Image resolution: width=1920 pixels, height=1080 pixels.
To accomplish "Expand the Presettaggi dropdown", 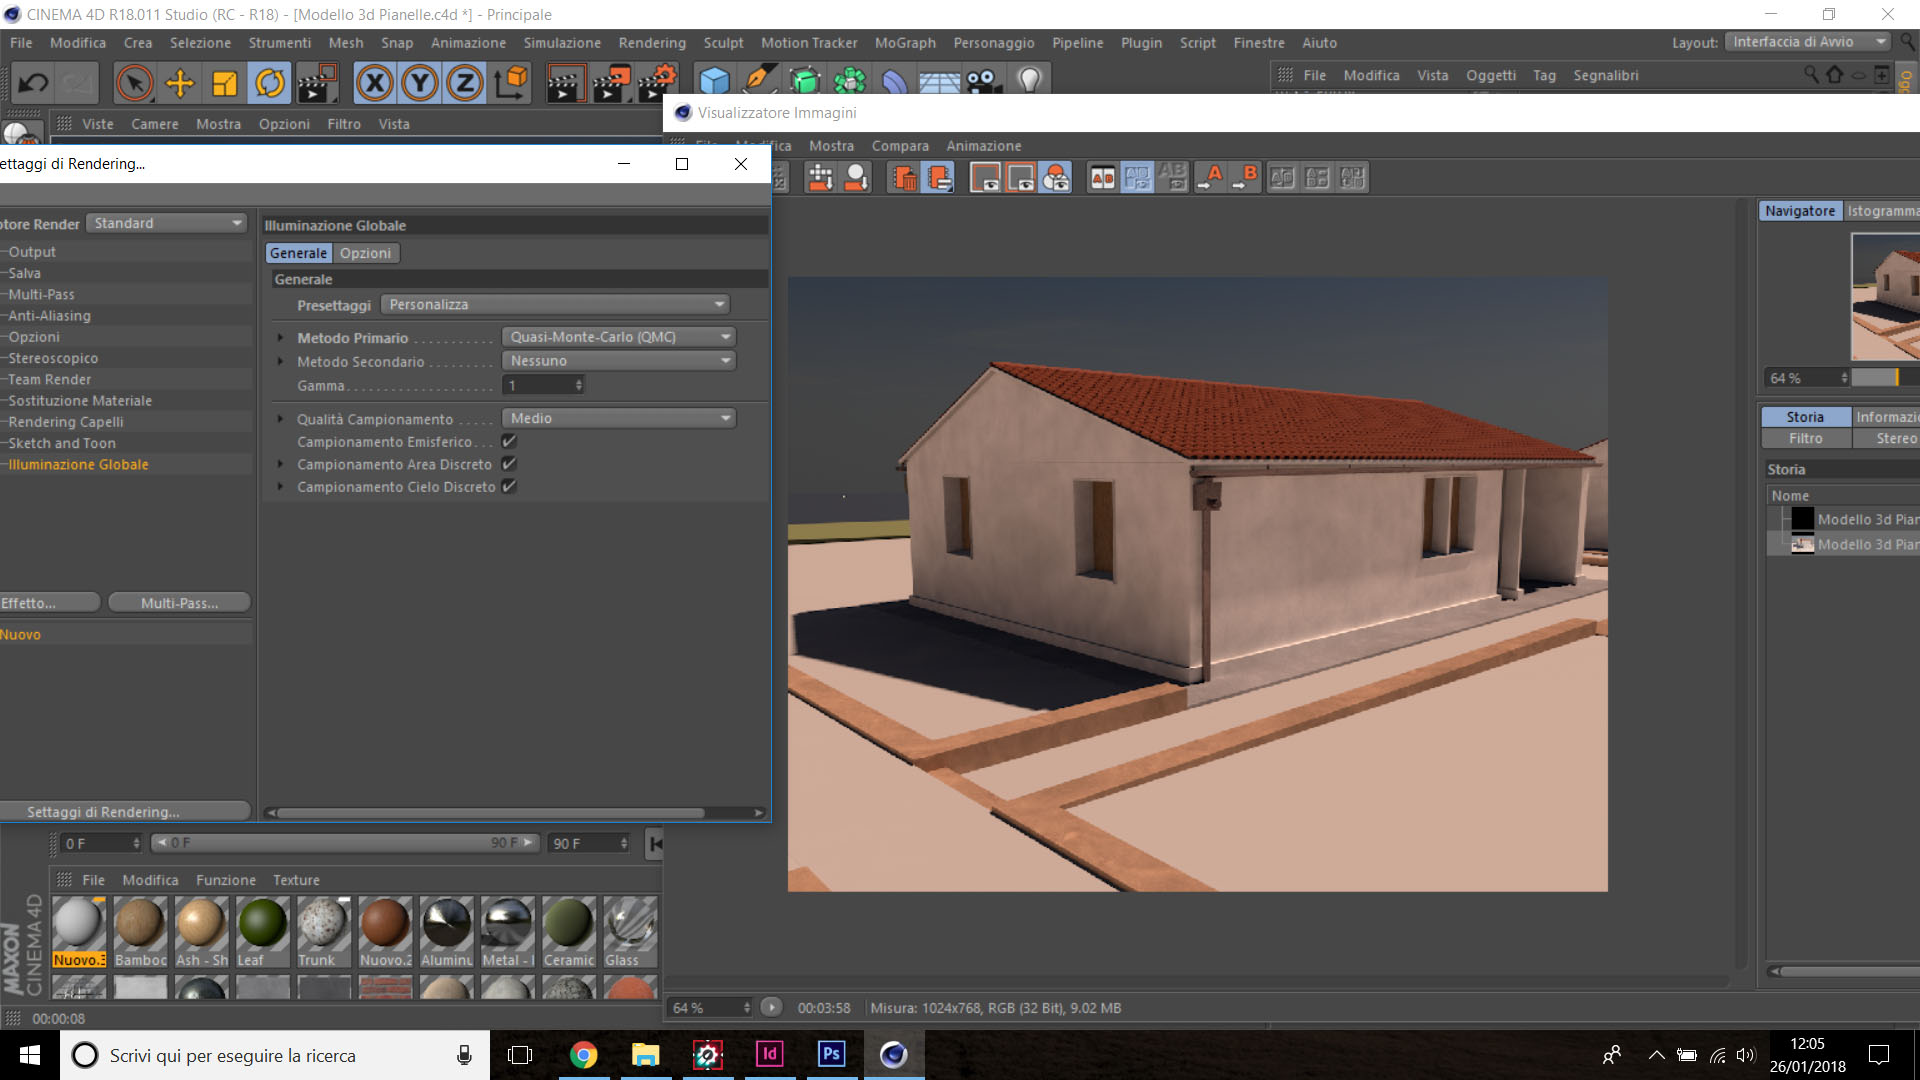I will click(555, 304).
